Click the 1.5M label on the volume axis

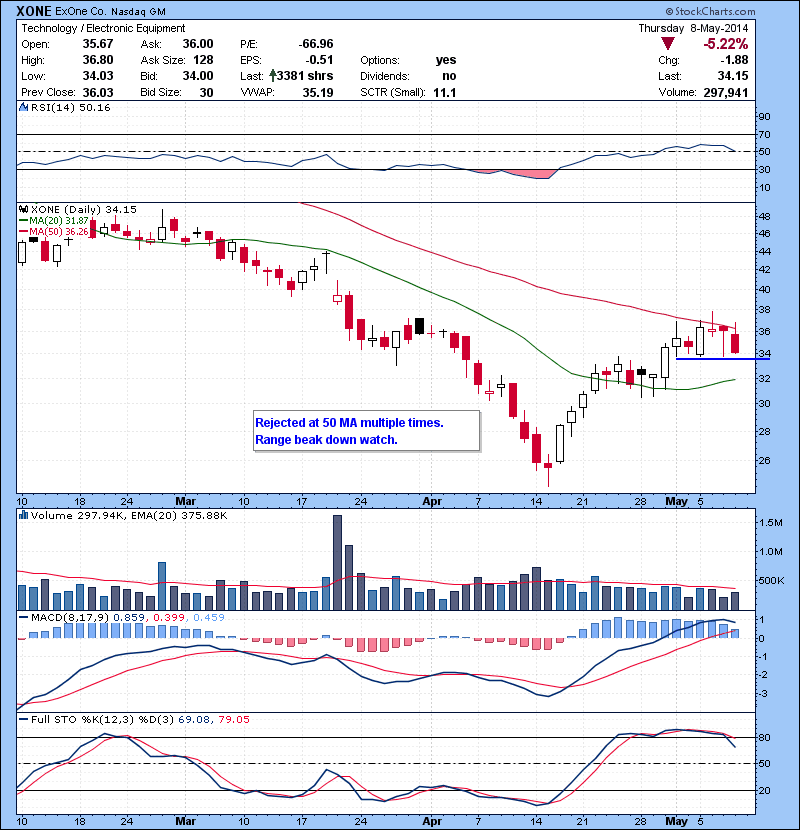pos(771,522)
